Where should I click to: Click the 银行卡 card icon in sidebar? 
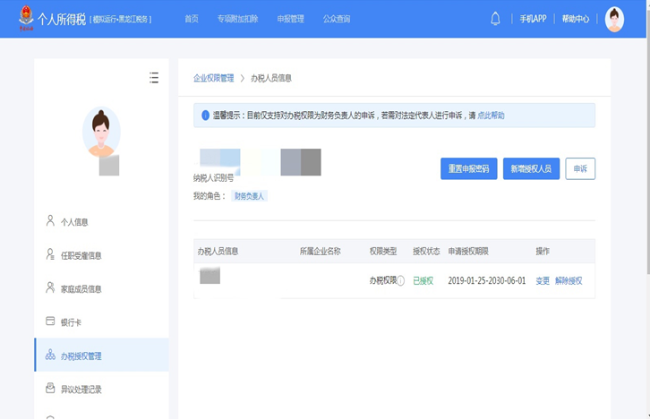click(50, 322)
